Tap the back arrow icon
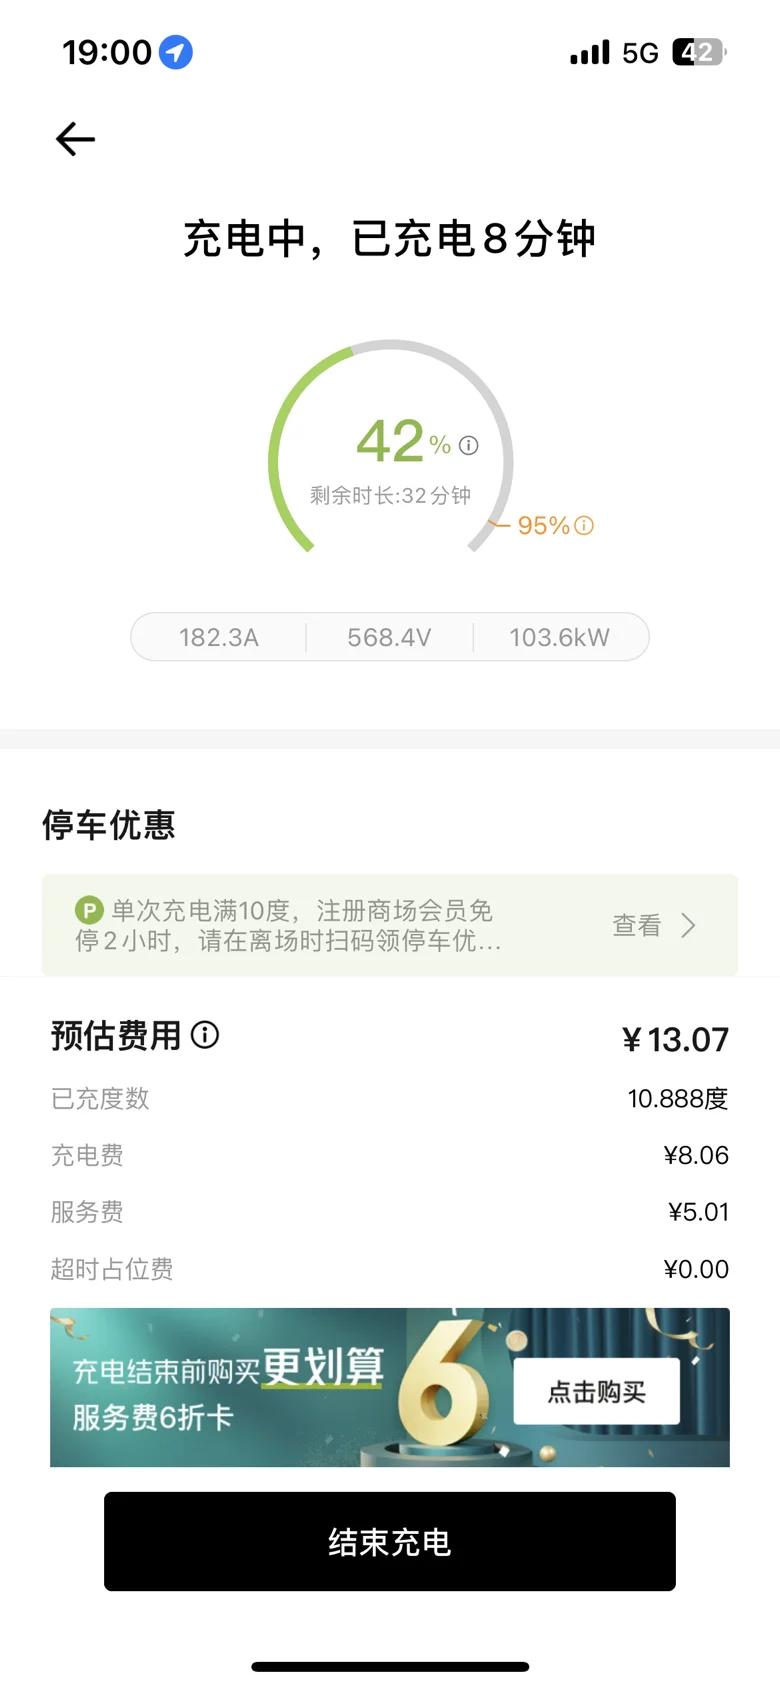The height and width of the screenshot is (1688, 780). (75, 139)
